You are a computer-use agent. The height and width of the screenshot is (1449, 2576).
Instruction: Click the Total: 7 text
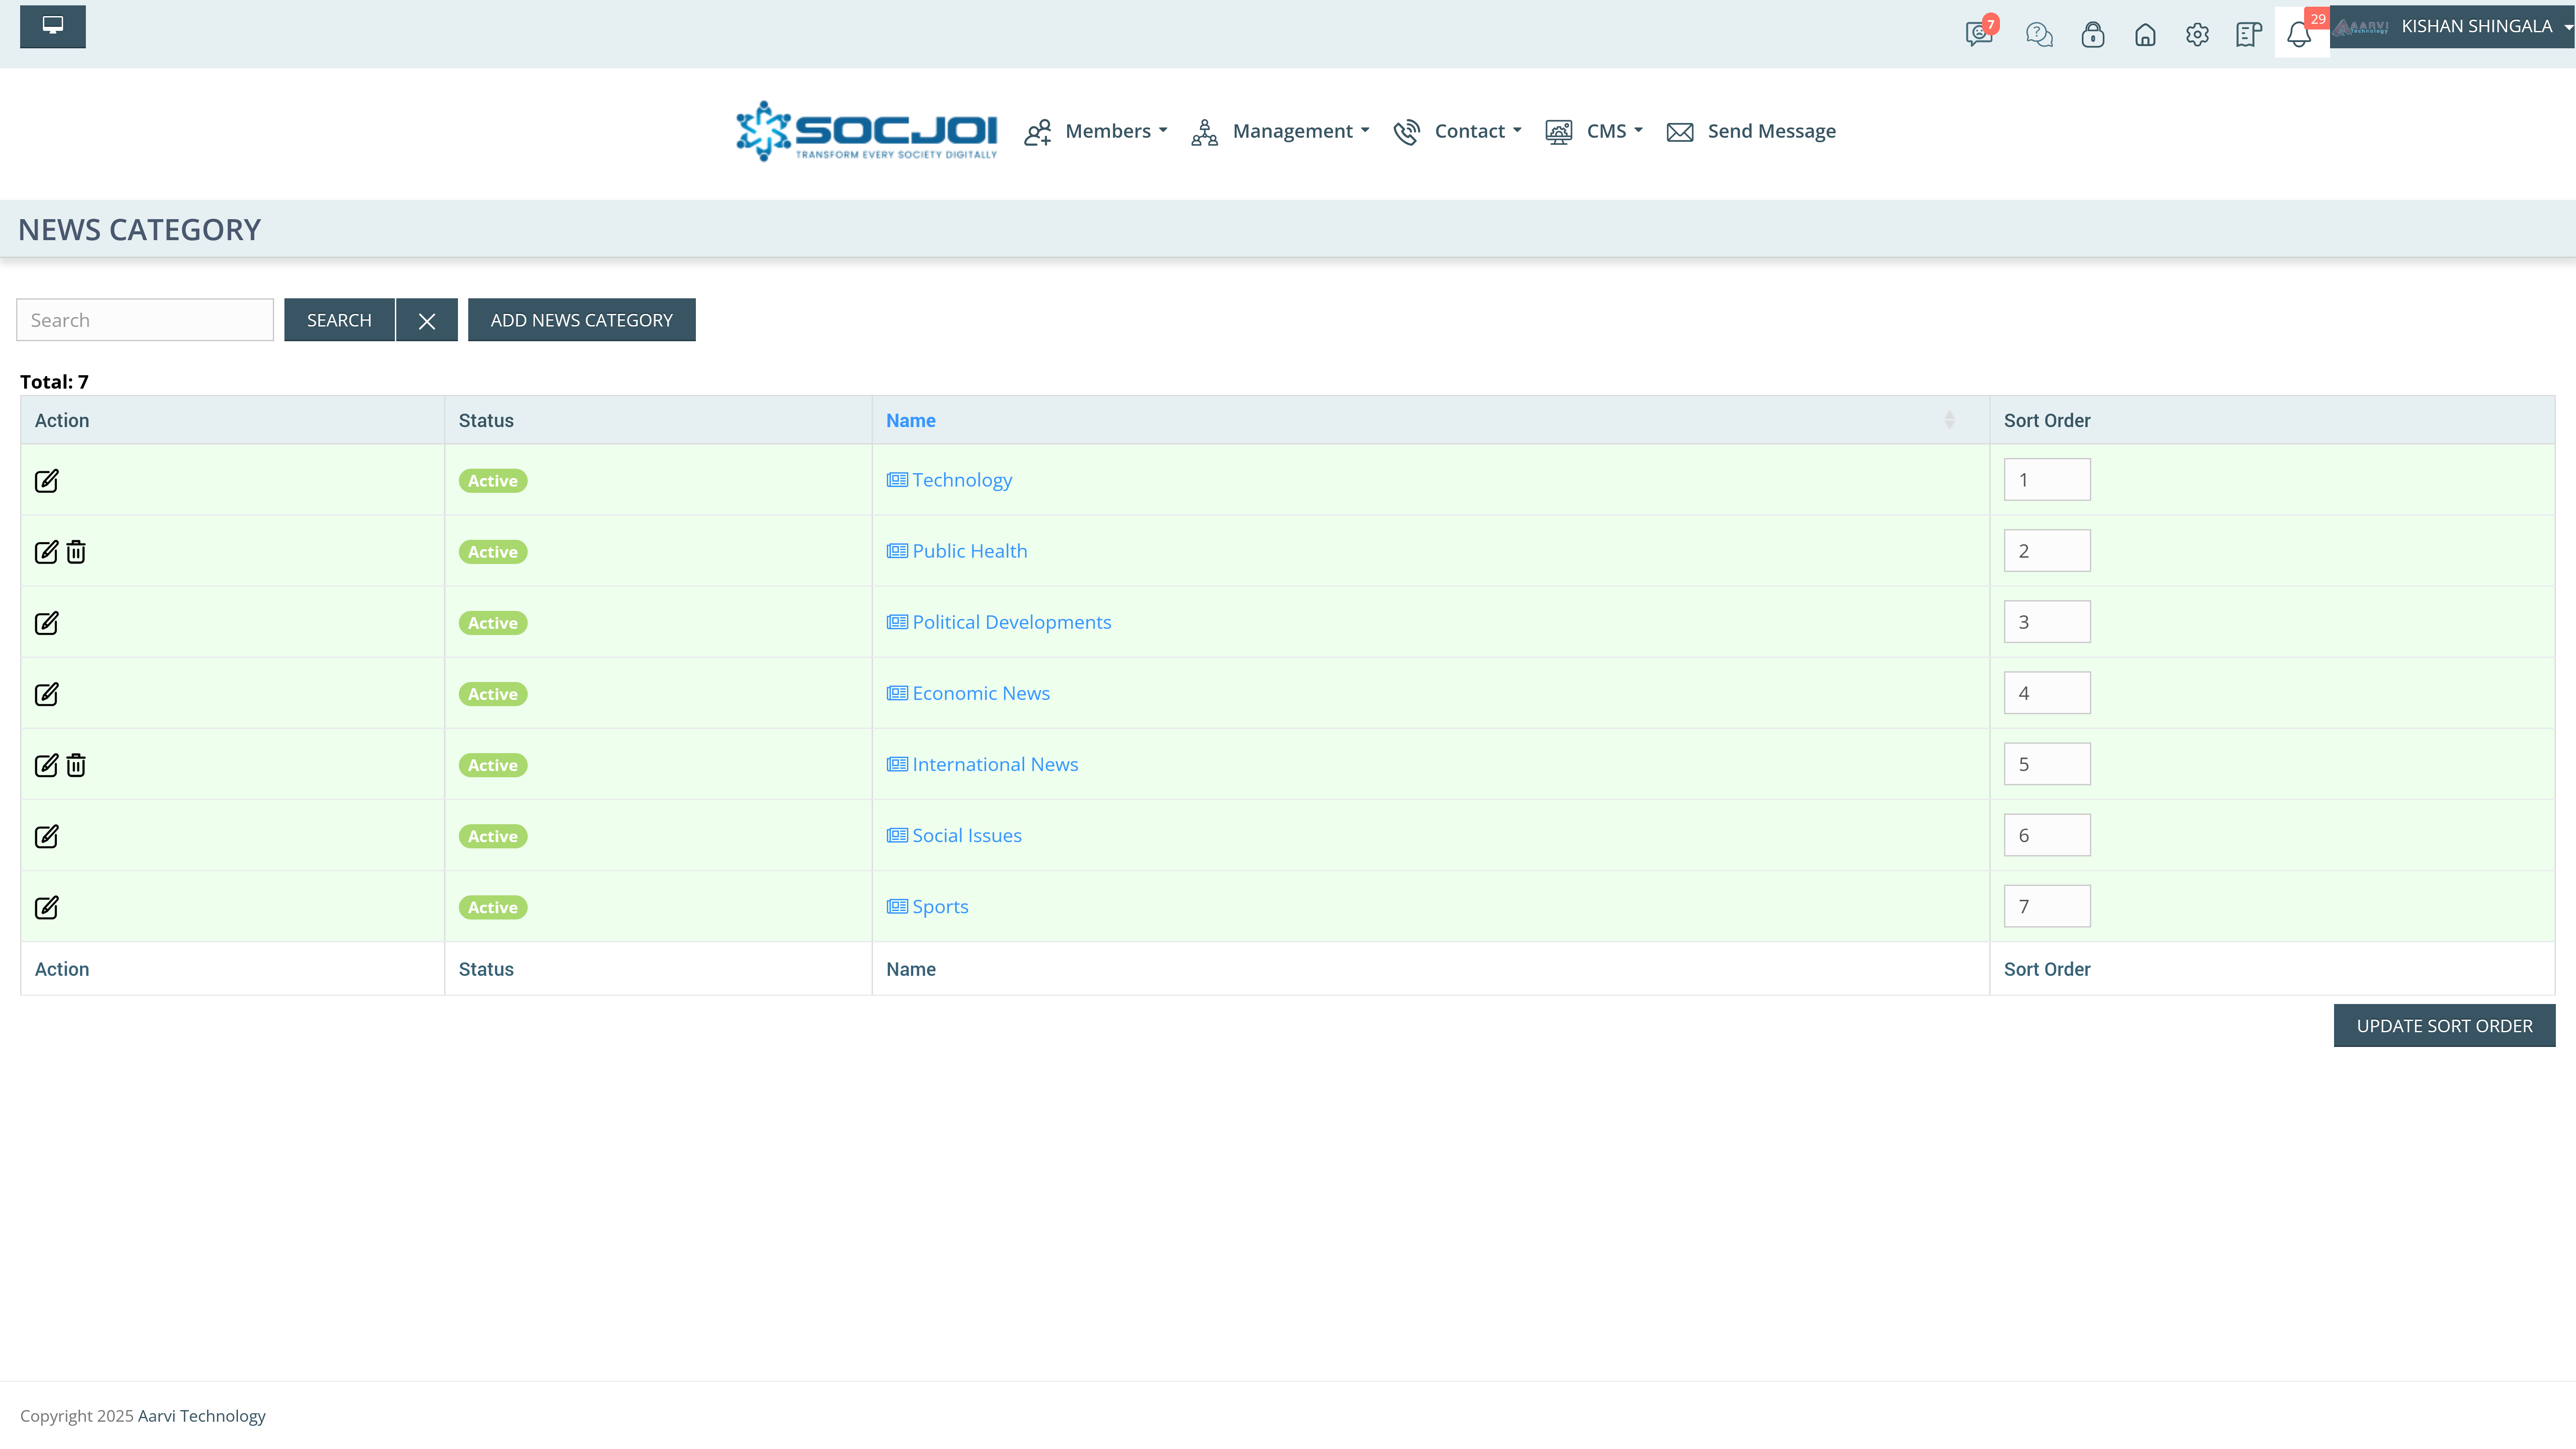point(54,381)
